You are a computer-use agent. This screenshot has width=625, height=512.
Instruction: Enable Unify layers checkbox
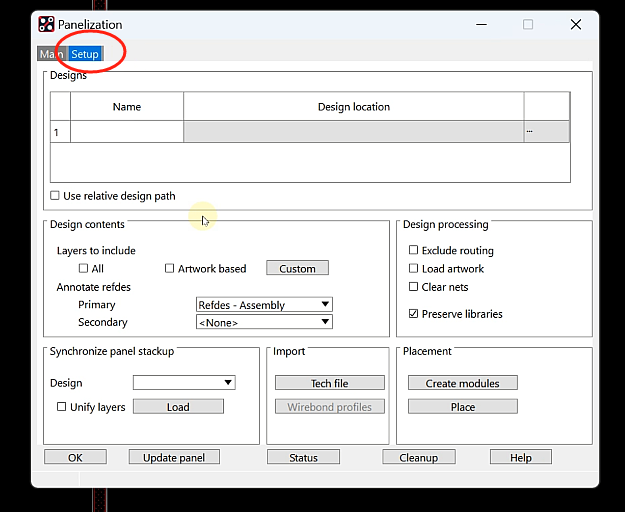[61, 406]
